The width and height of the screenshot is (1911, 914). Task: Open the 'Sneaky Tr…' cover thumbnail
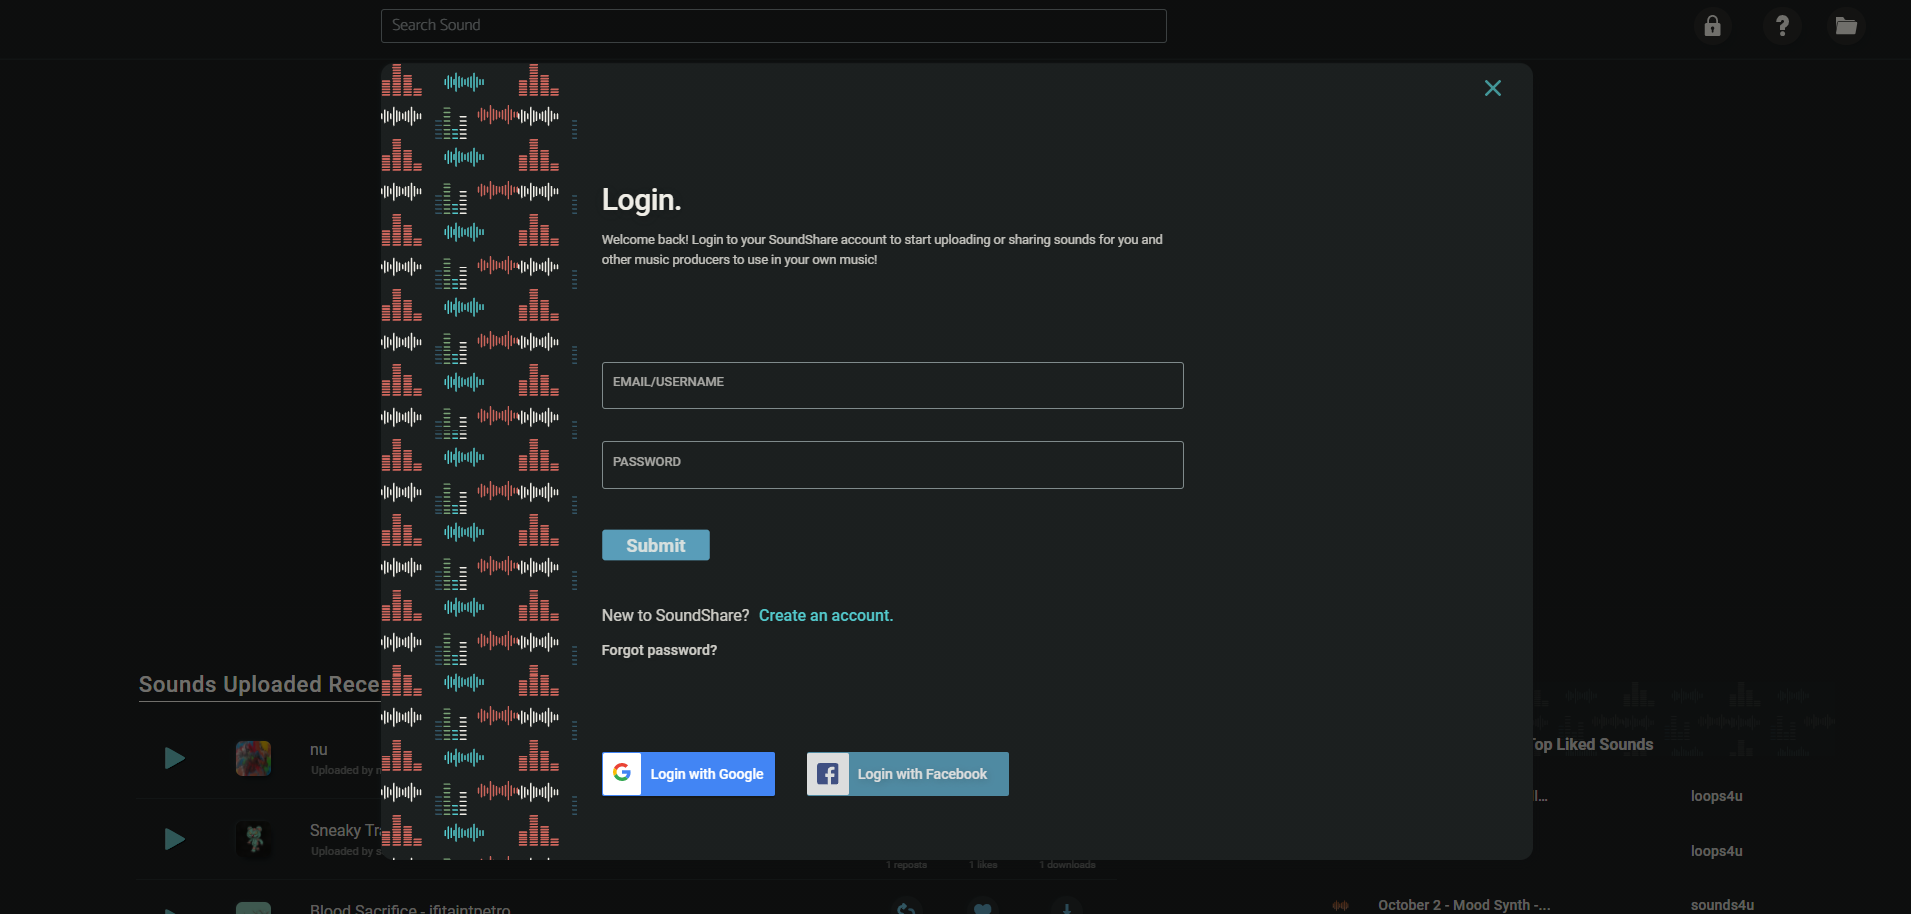pos(253,839)
